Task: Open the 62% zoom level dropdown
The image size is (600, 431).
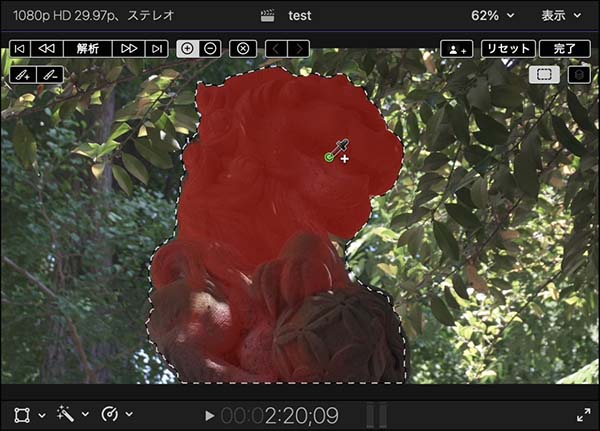Action: [493, 16]
